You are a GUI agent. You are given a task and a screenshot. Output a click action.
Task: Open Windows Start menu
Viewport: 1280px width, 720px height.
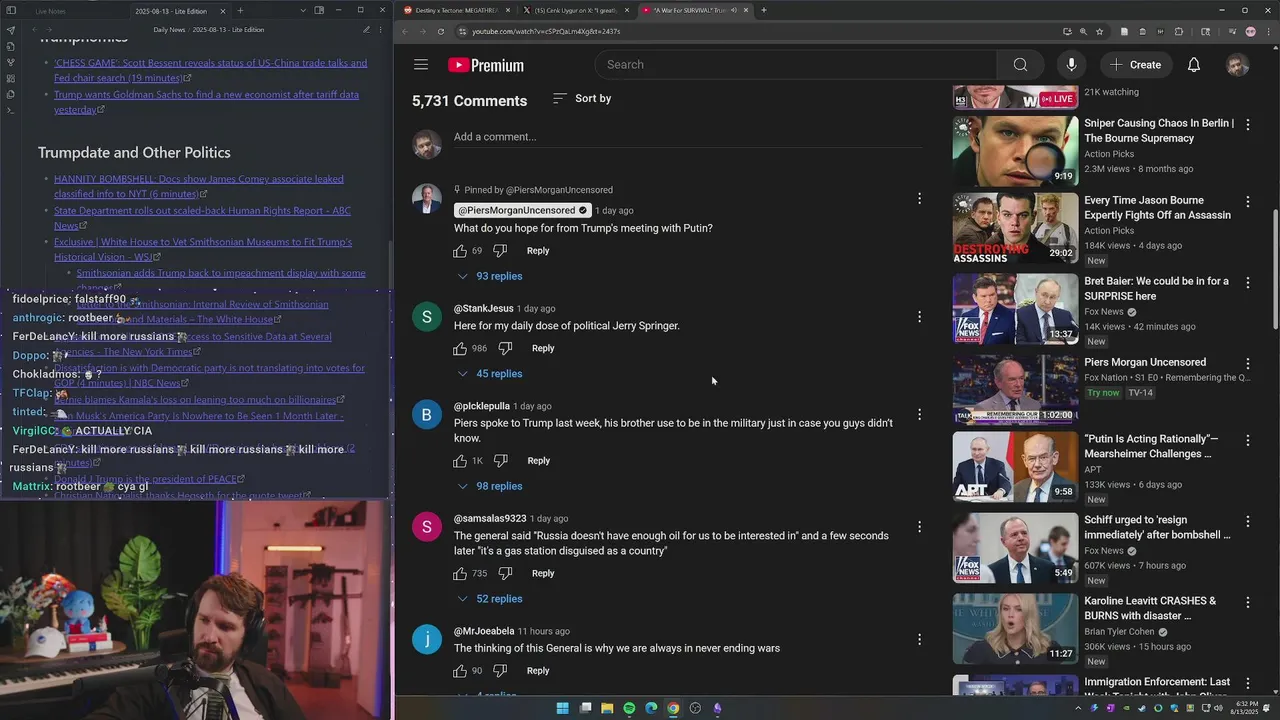563,708
